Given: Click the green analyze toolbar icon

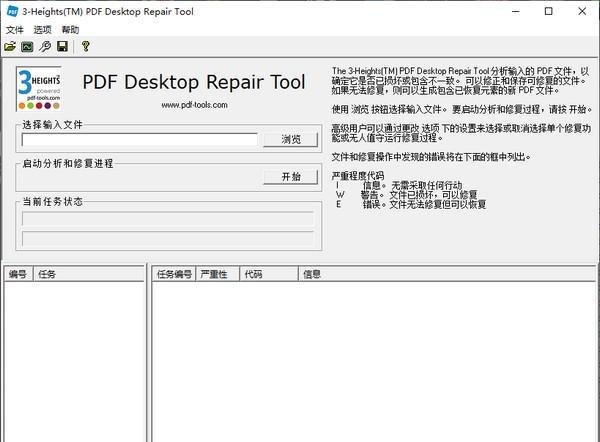Looking at the screenshot, I should (27, 47).
